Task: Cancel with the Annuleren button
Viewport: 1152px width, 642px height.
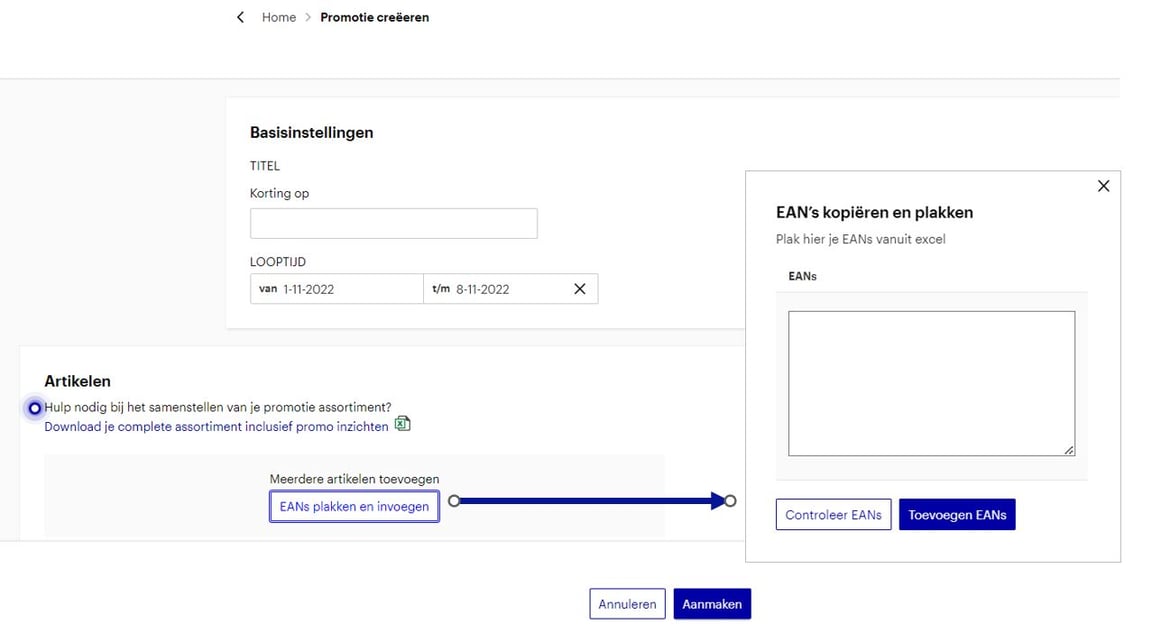Action: [627, 604]
